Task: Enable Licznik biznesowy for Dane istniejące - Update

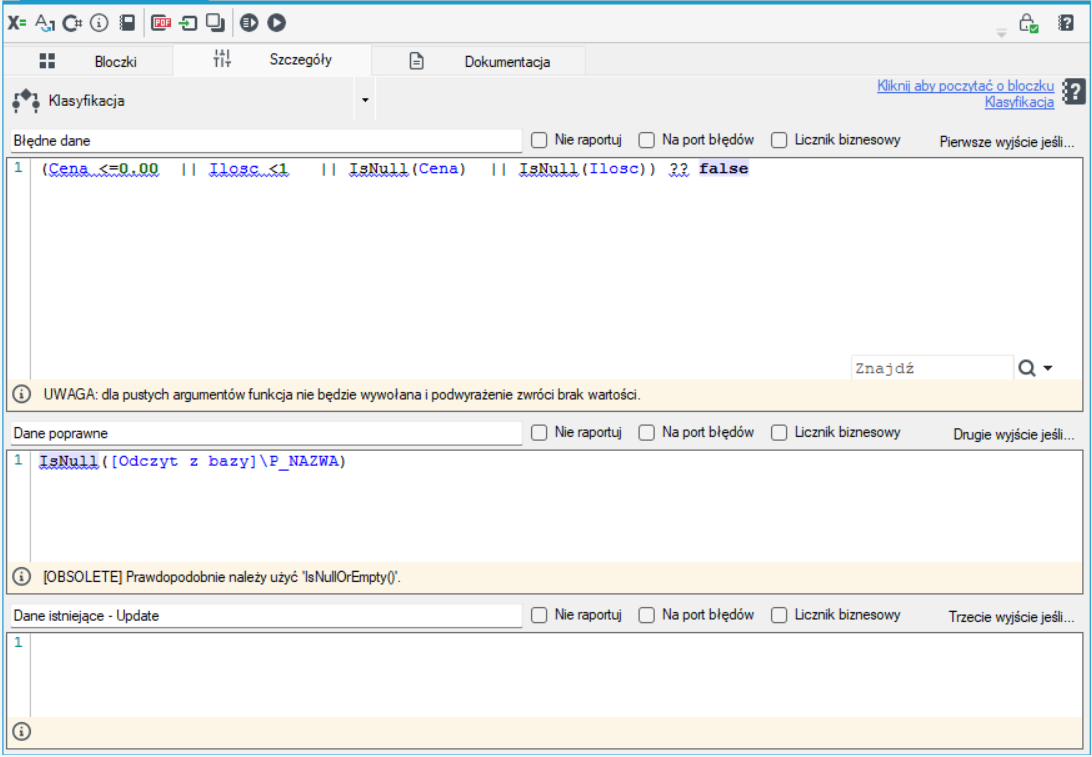Action: click(779, 615)
